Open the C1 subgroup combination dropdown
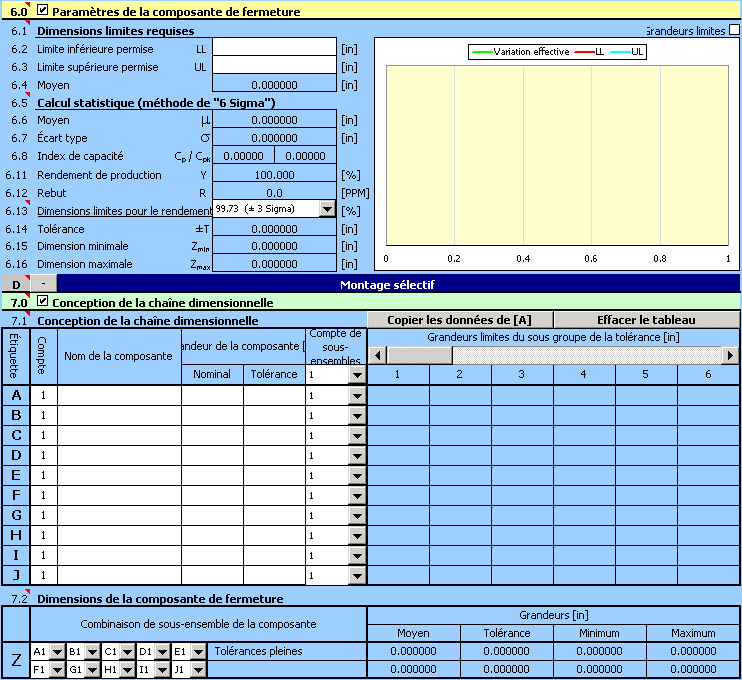This screenshot has height=680, width=742. tap(127, 652)
